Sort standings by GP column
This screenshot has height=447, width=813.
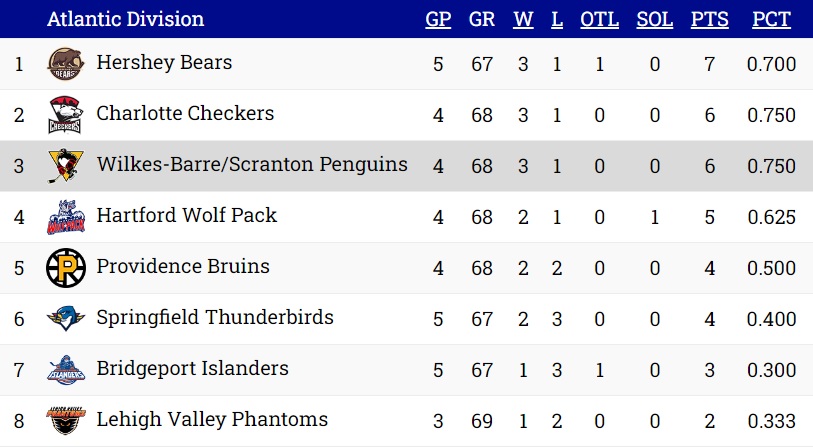click(x=438, y=19)
